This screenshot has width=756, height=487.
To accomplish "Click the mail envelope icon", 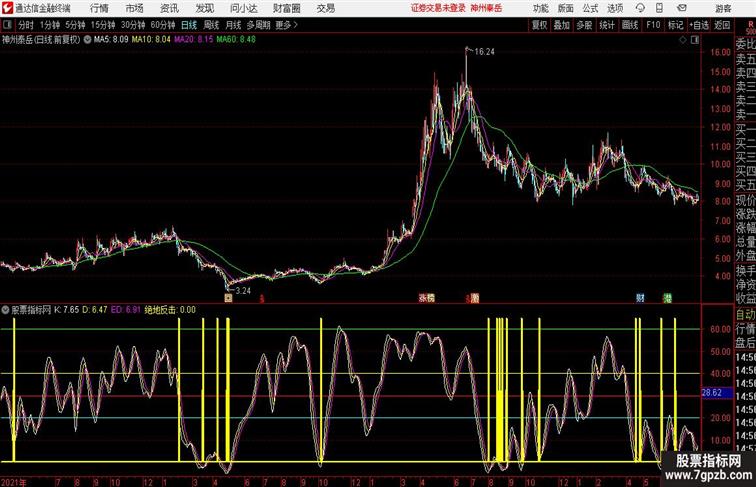I will (x=682, y=8).
